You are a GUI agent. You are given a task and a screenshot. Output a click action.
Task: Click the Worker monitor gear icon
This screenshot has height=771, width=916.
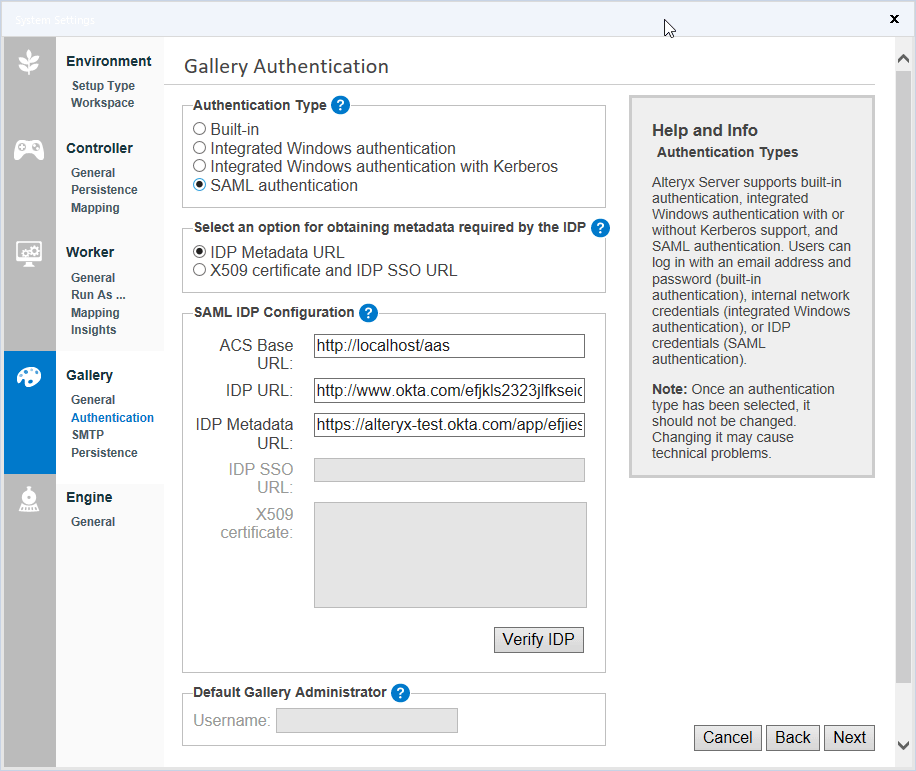pos(29,254)
